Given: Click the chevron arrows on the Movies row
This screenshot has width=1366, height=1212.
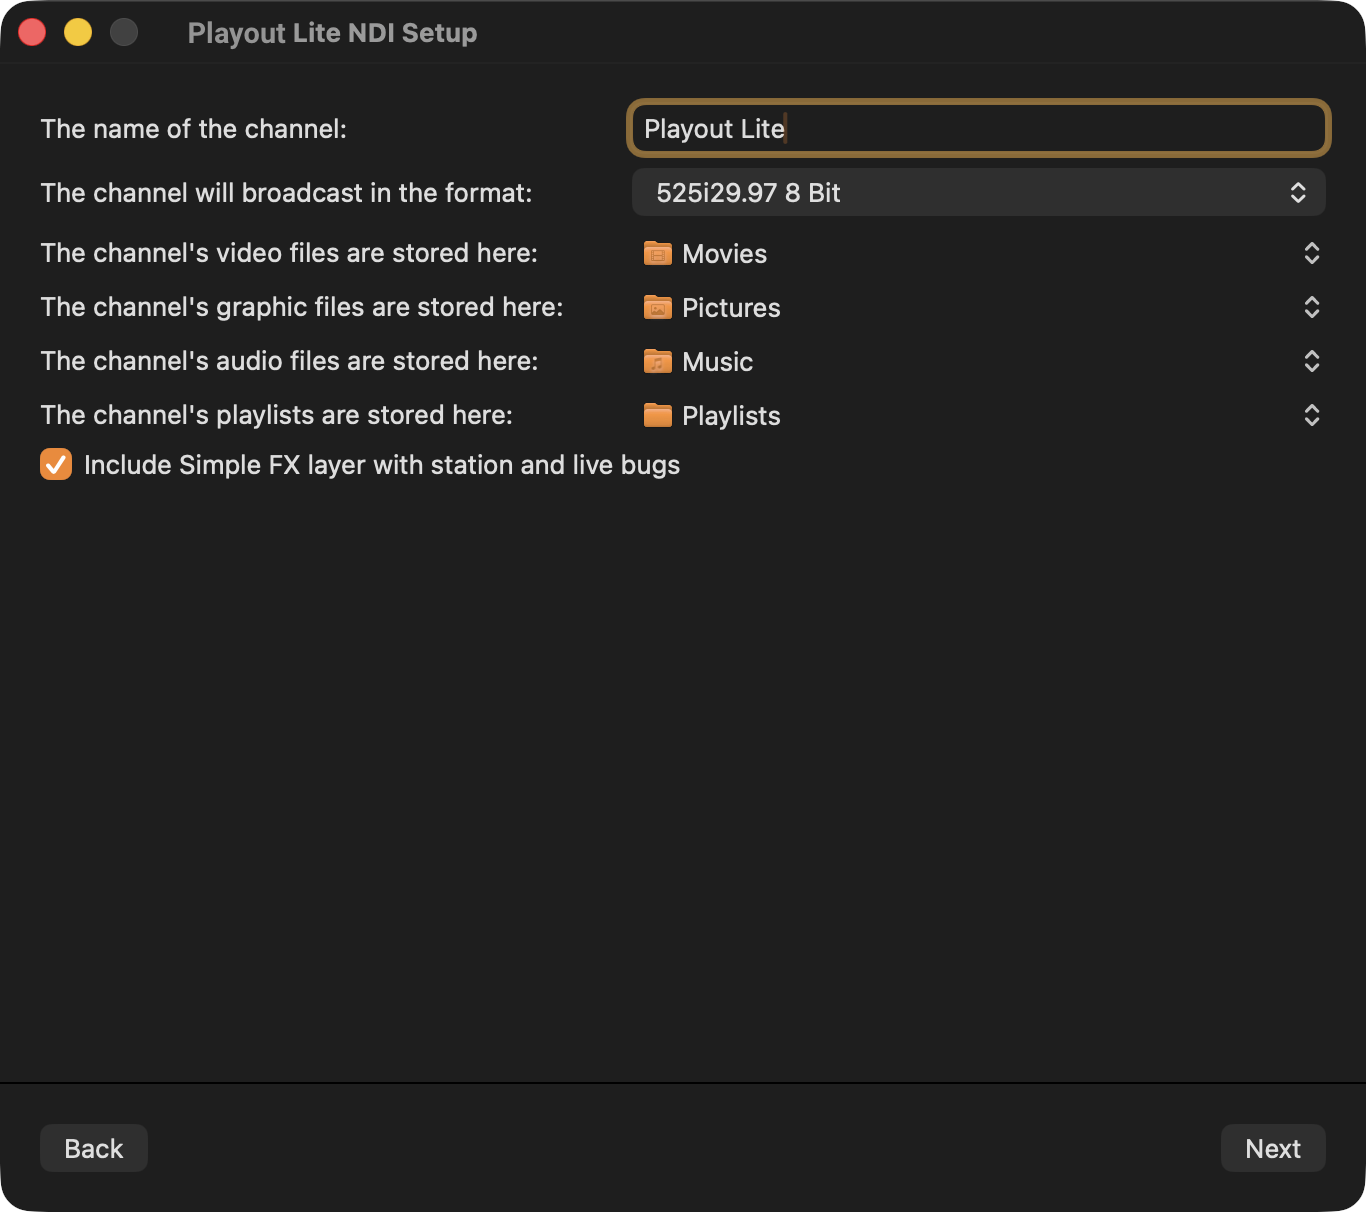Looking at the screenshot, I should click(1312, 253).
